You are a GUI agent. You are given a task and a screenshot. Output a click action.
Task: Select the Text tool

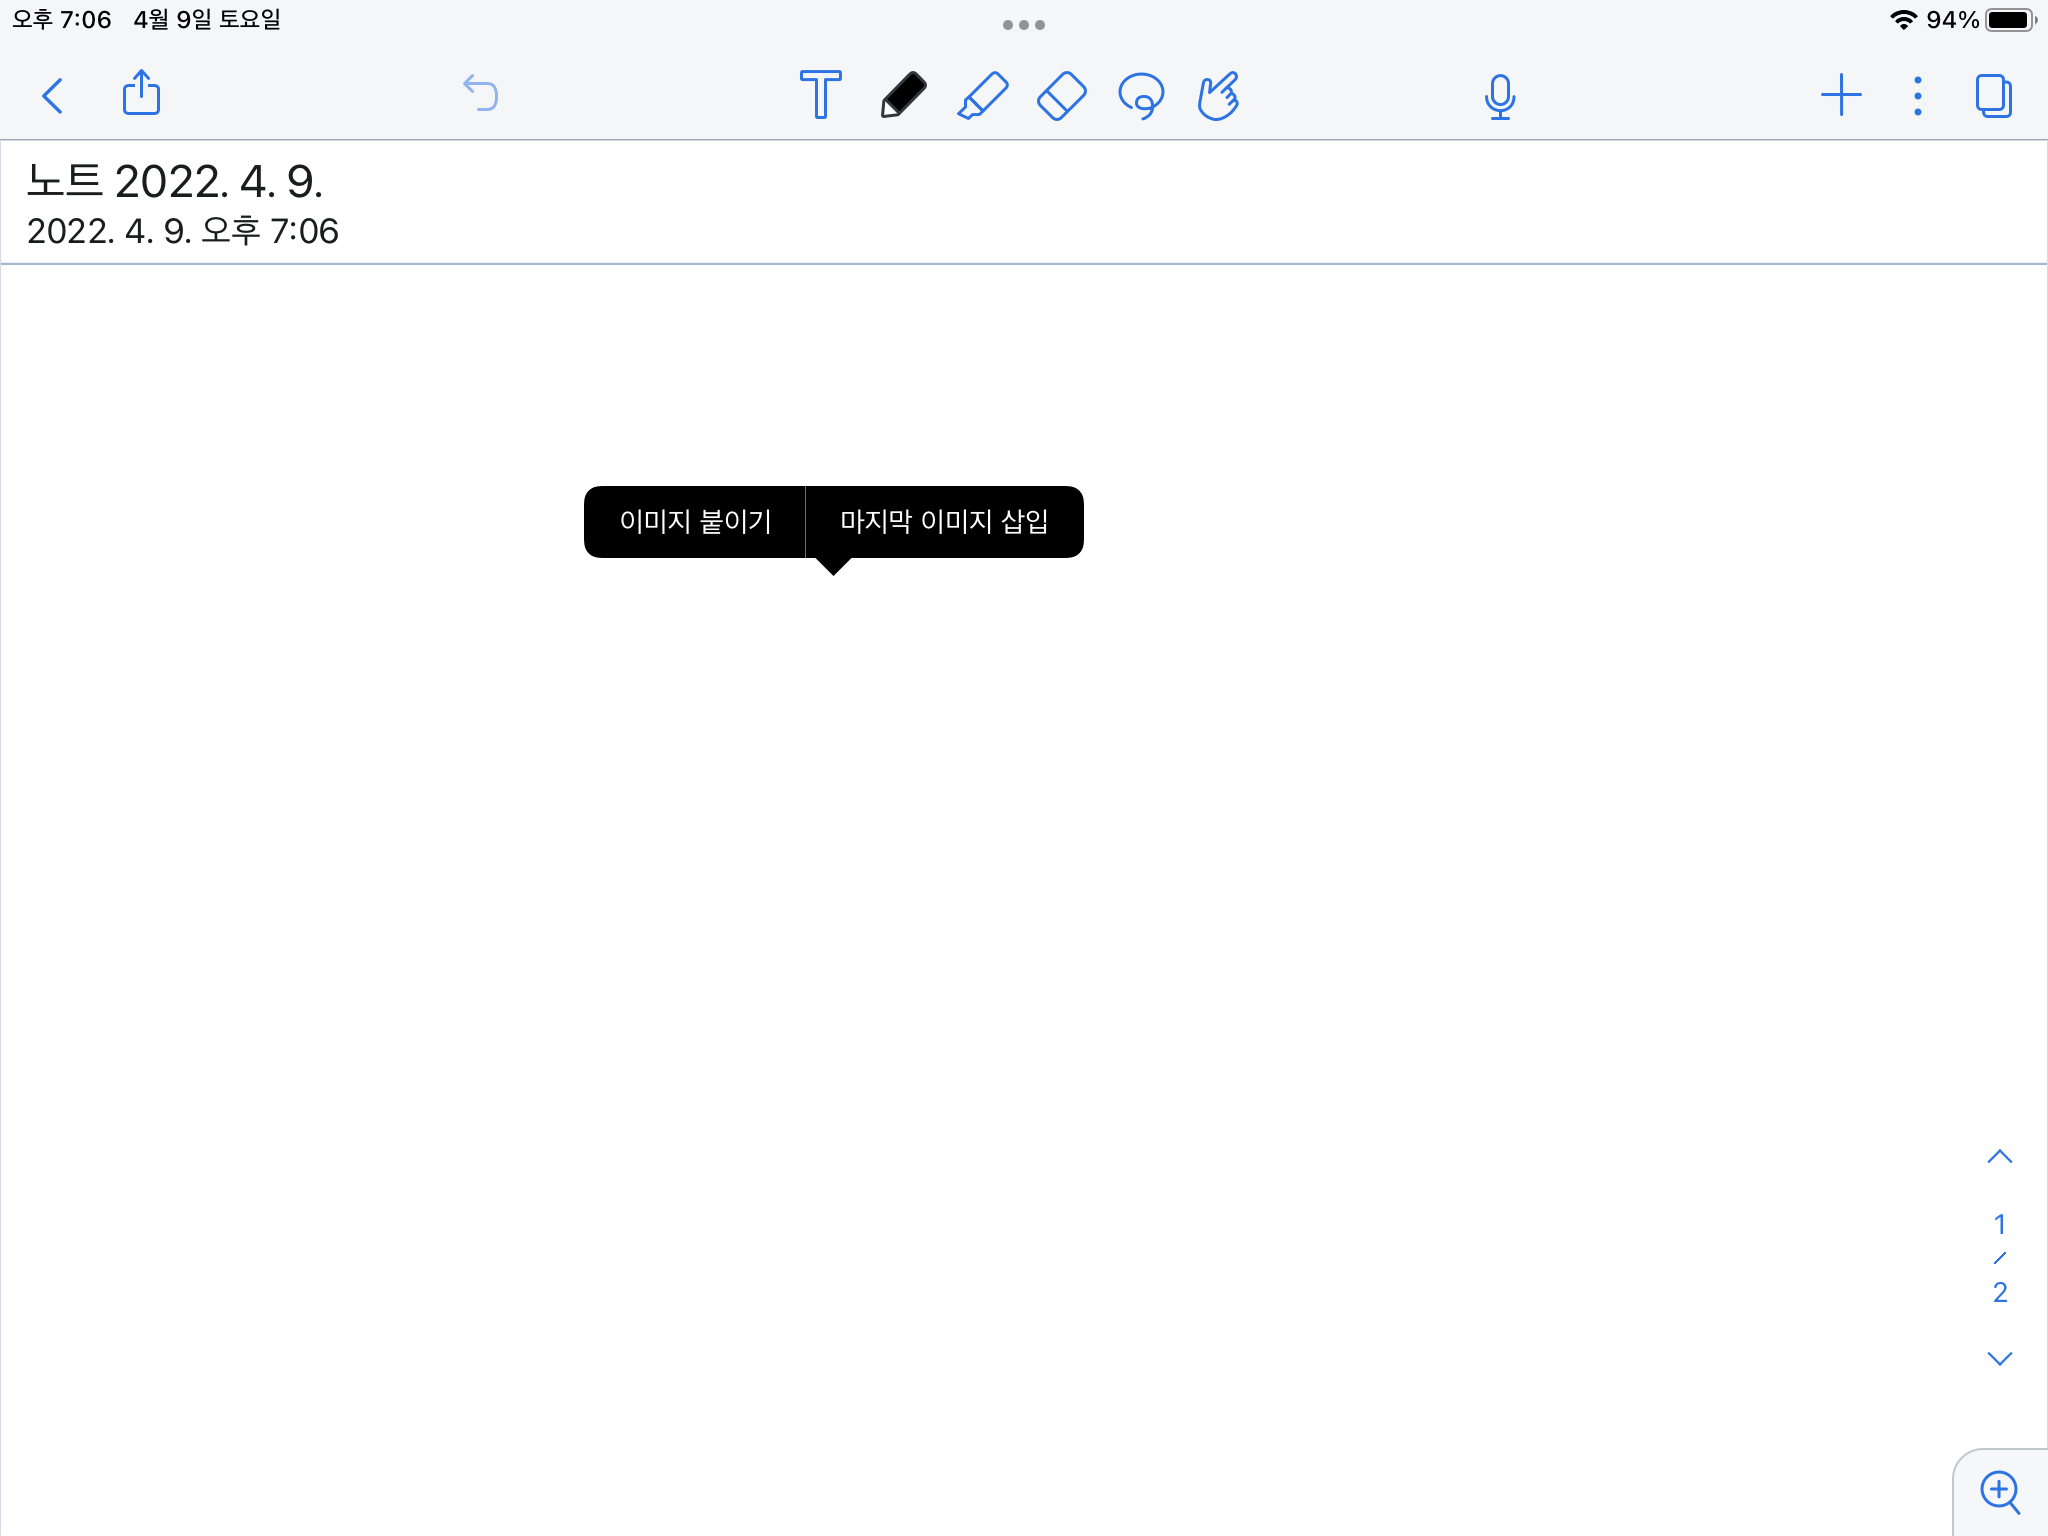coord(820,95)
